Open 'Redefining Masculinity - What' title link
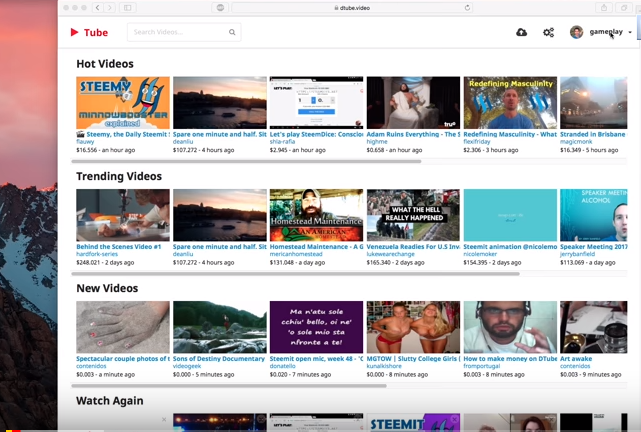Image resolution: width=641 pixels, height=432 pixels. [x=510, y=134]
